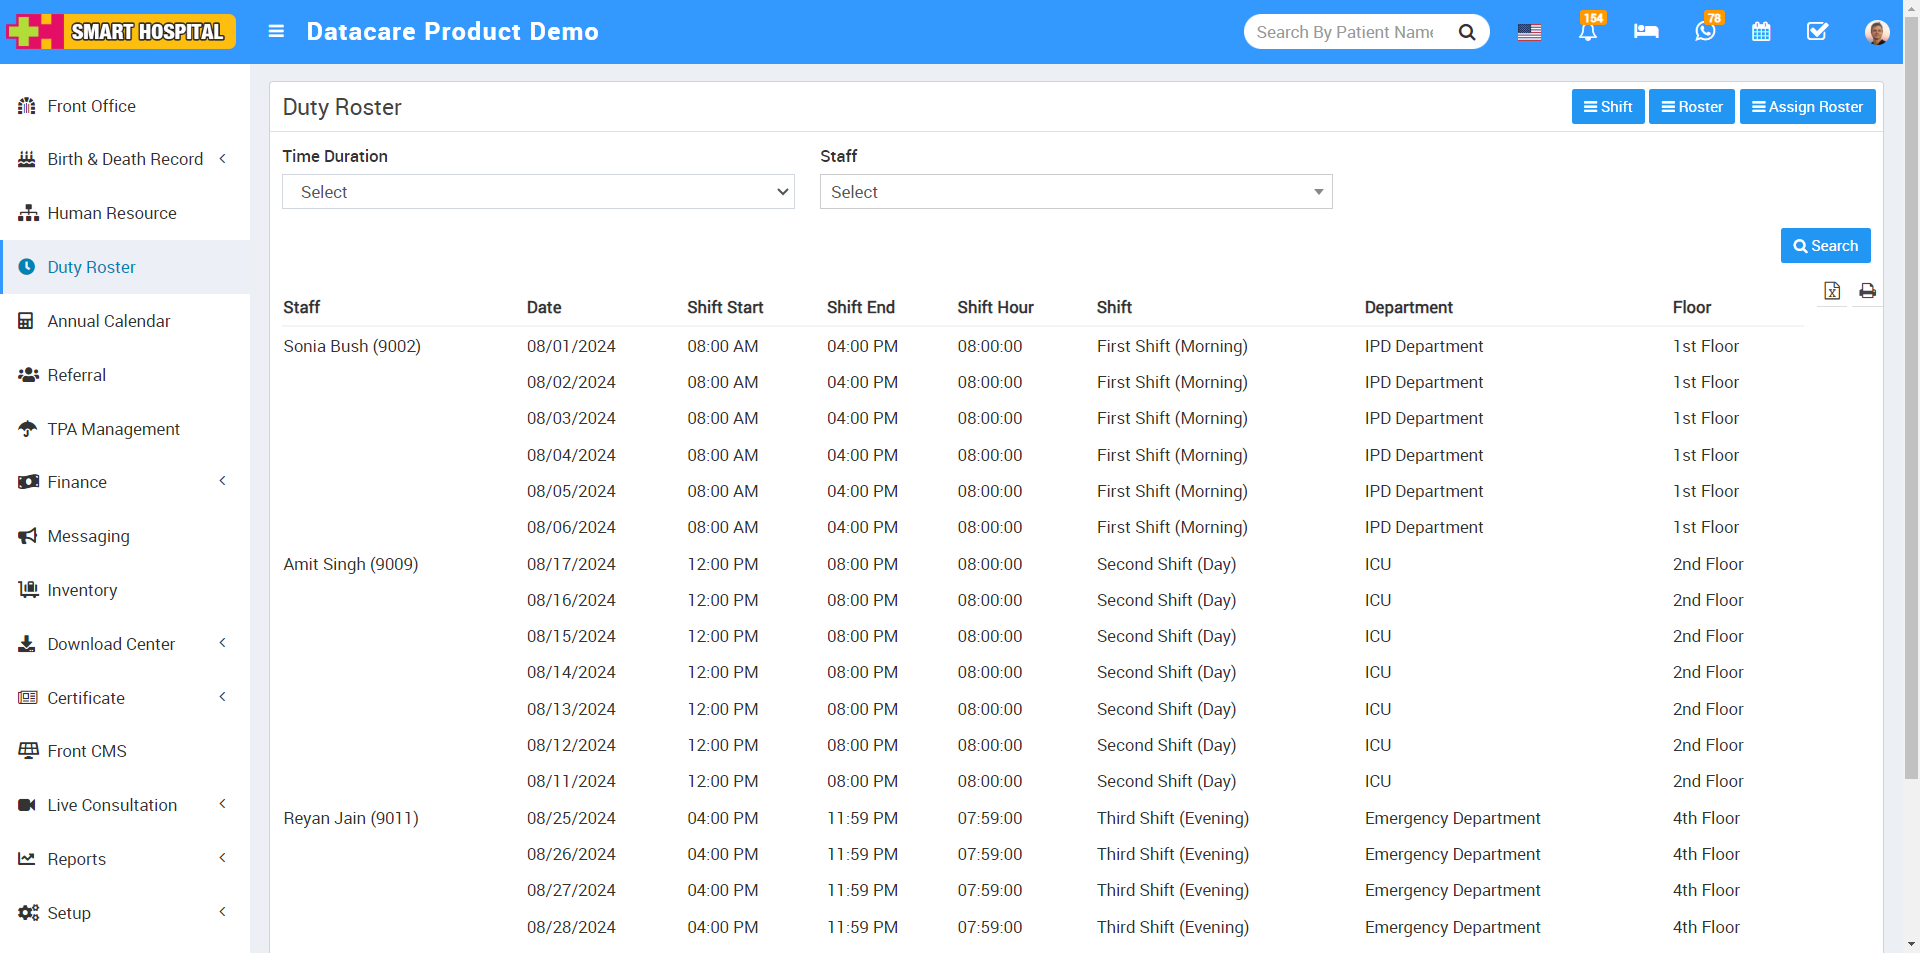The width and height of the screenshot is (1920, 953).
Task: Open tasks via the checkmark icon
Action: pos(1817,32)
